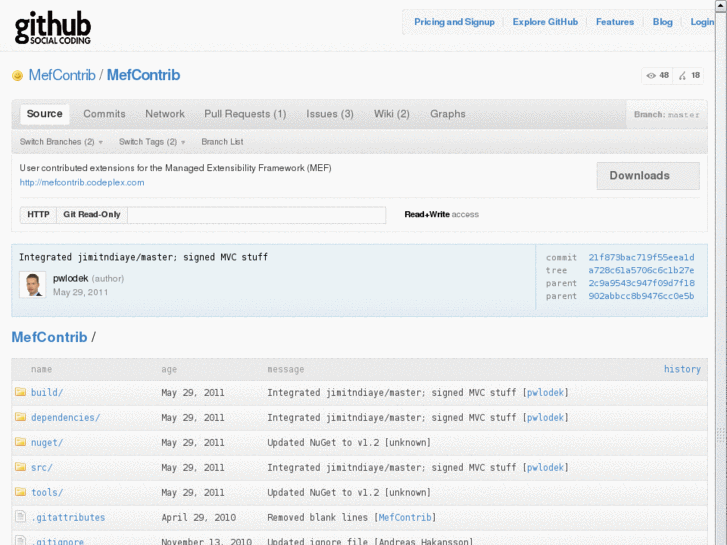727x545 pixels.
Task: Open the tools/ folder
Action: pyautogui.click(x=47, y=493)
